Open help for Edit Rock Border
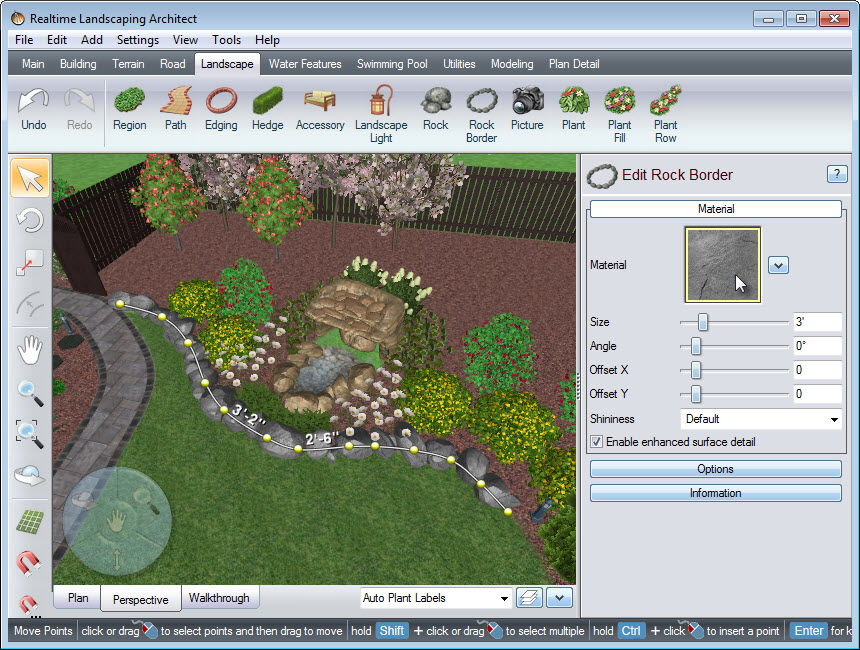The image size is (860, 650). click(836, 174)
